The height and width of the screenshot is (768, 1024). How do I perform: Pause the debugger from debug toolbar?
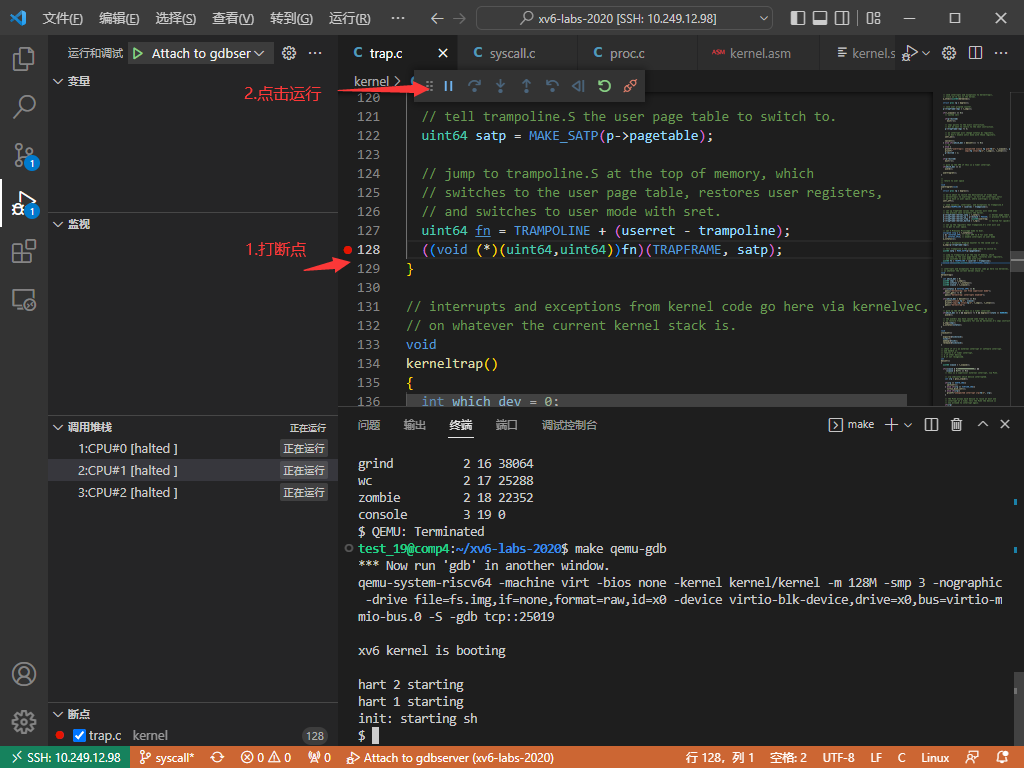pos(448,87)
